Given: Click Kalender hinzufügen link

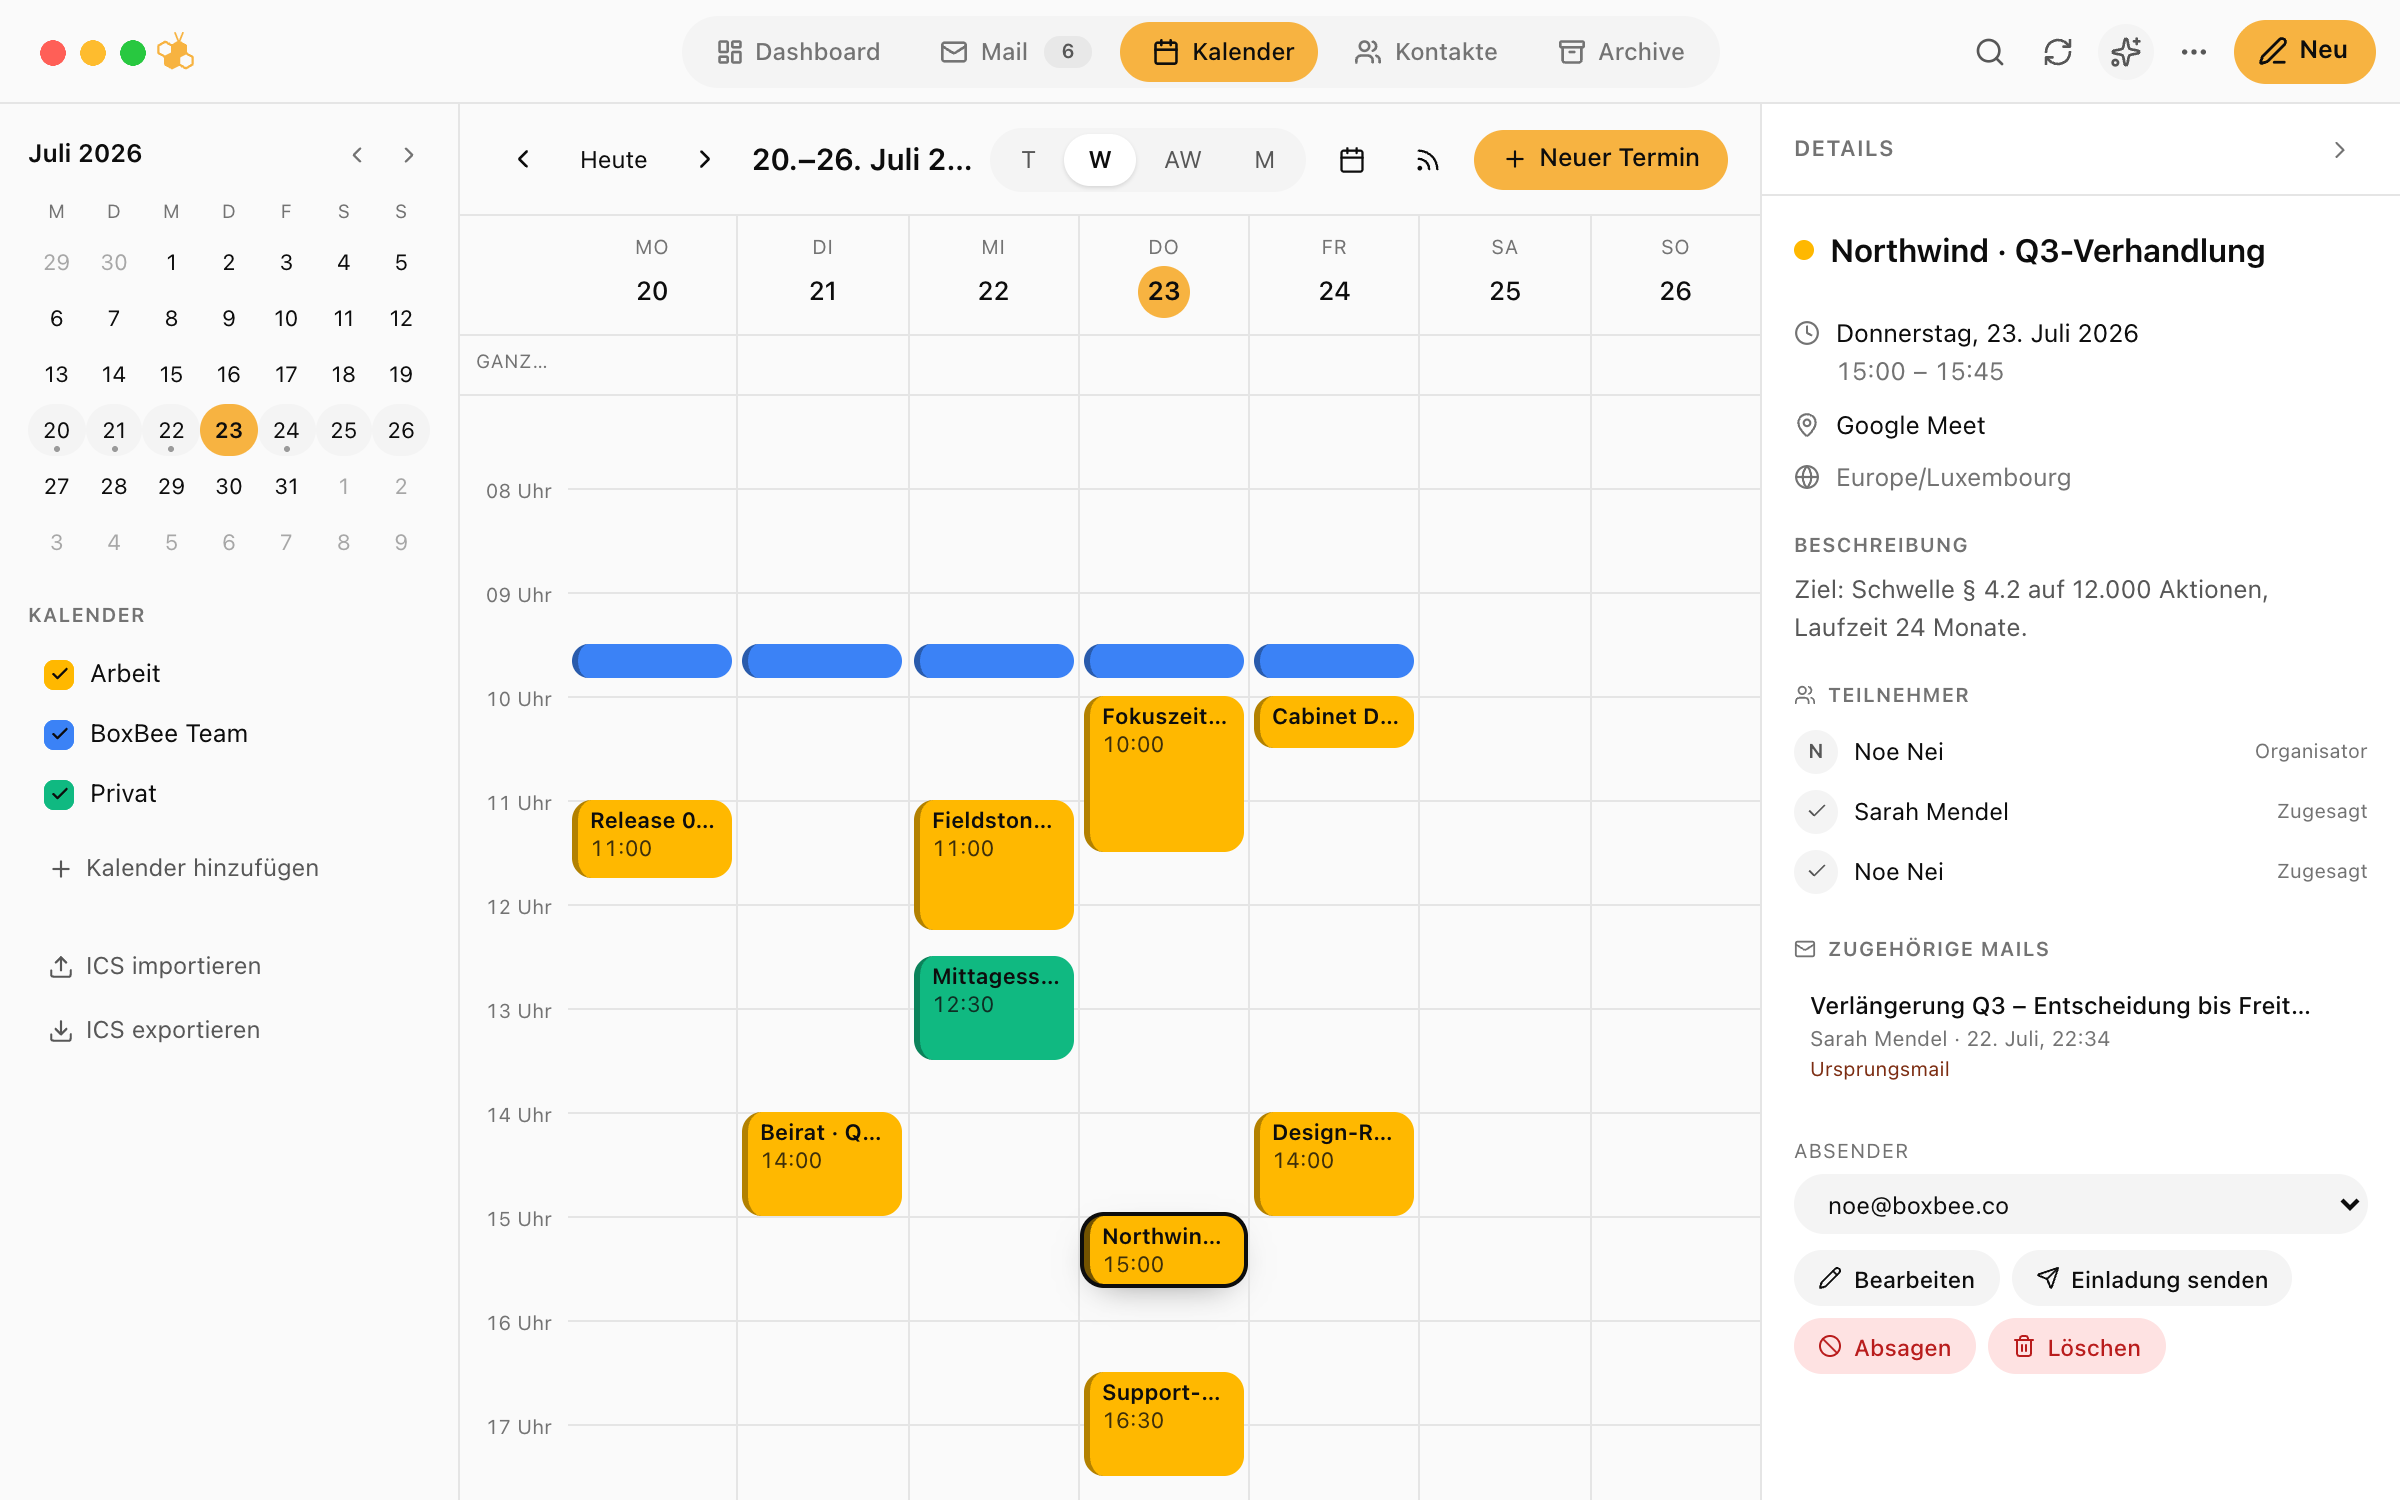Looking at the screenshot, I should click(x=202, y=868).
